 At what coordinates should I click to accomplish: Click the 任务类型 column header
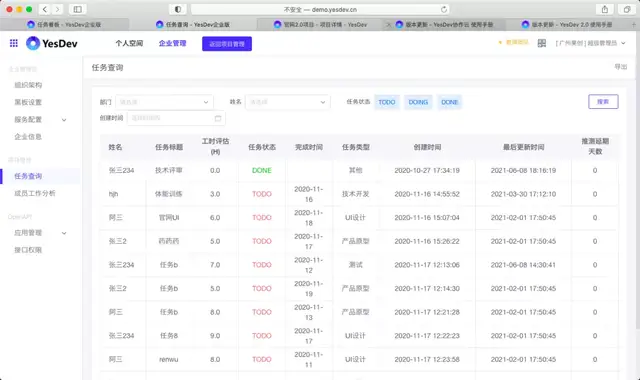[x=356, y=147]
